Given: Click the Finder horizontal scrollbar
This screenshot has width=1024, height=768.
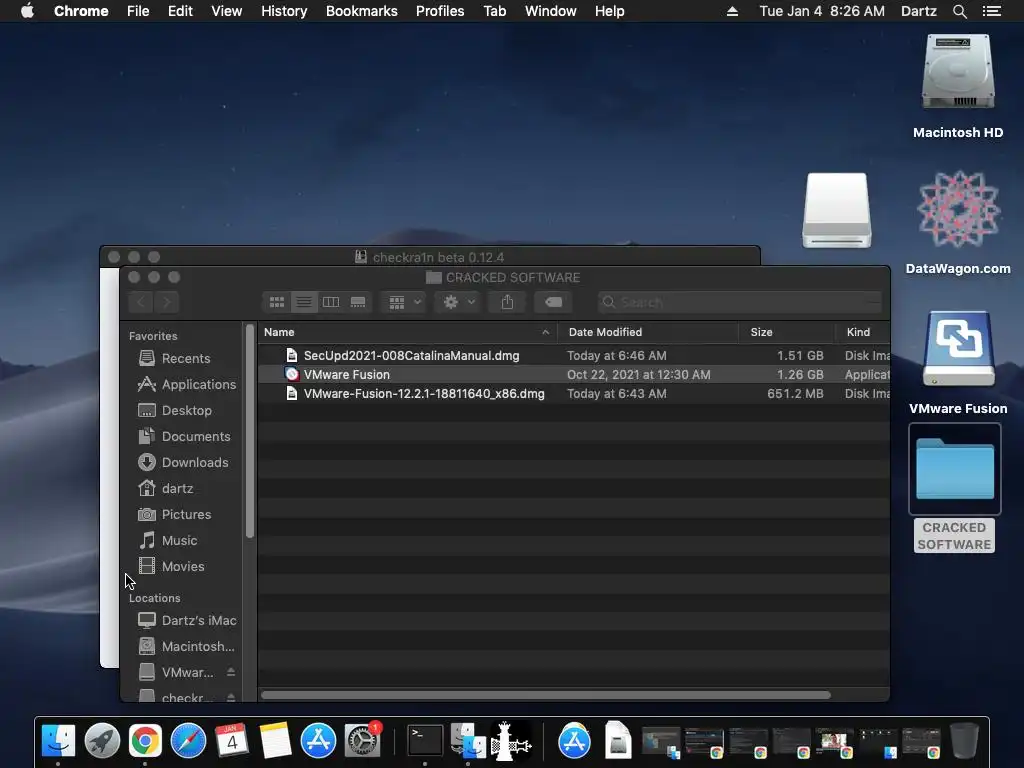Looking at the screenshot, I should point(545,695).
